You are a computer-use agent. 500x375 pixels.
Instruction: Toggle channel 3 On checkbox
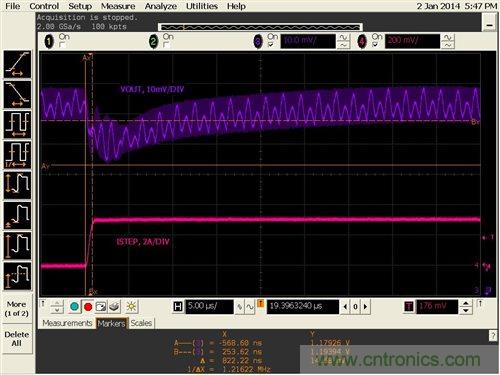point(271,44)
